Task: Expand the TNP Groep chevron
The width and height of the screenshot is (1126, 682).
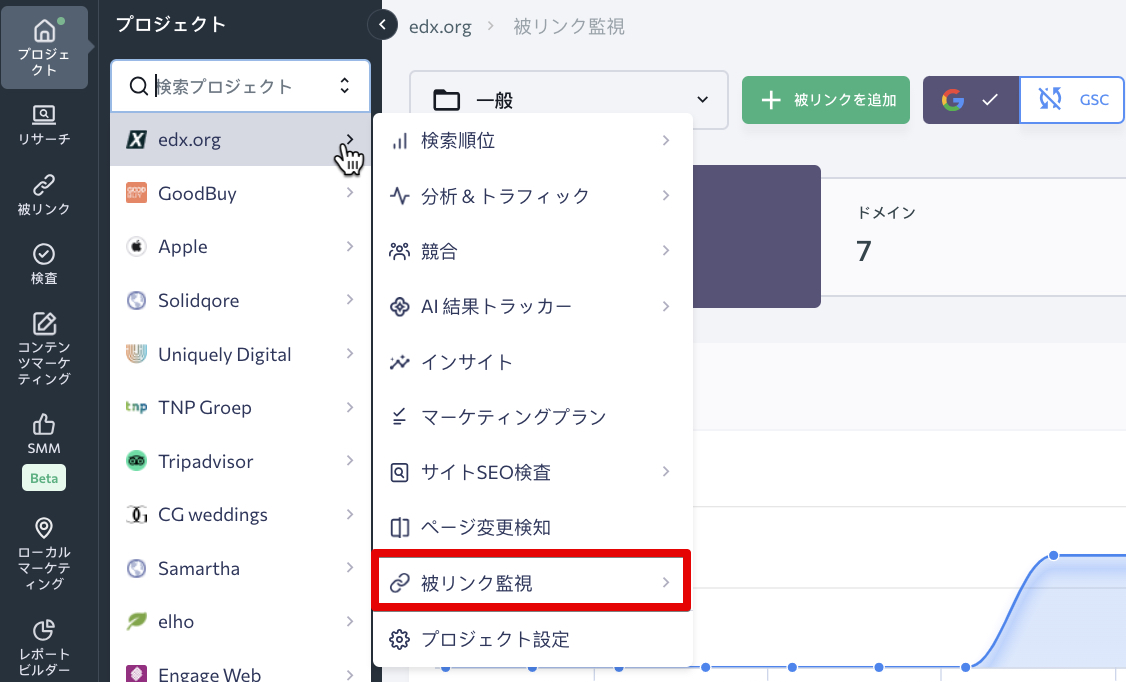Action: pos(350,407)
